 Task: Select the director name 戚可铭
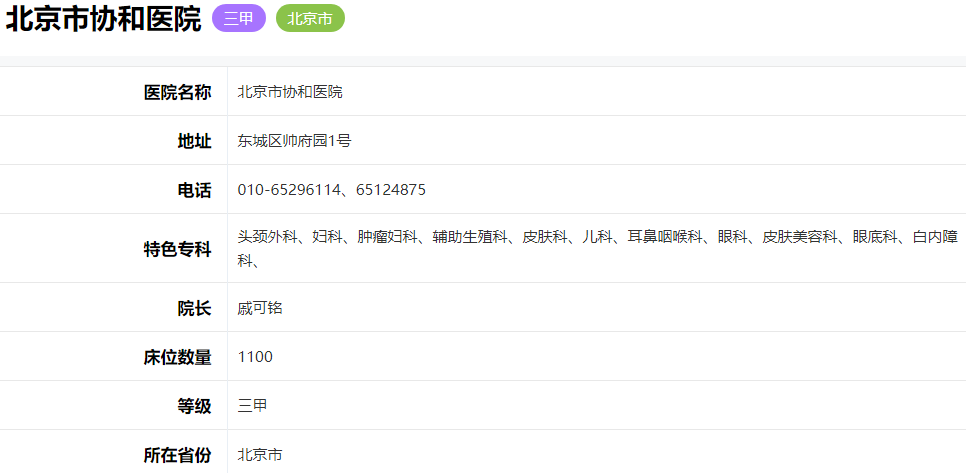point(260,308)
